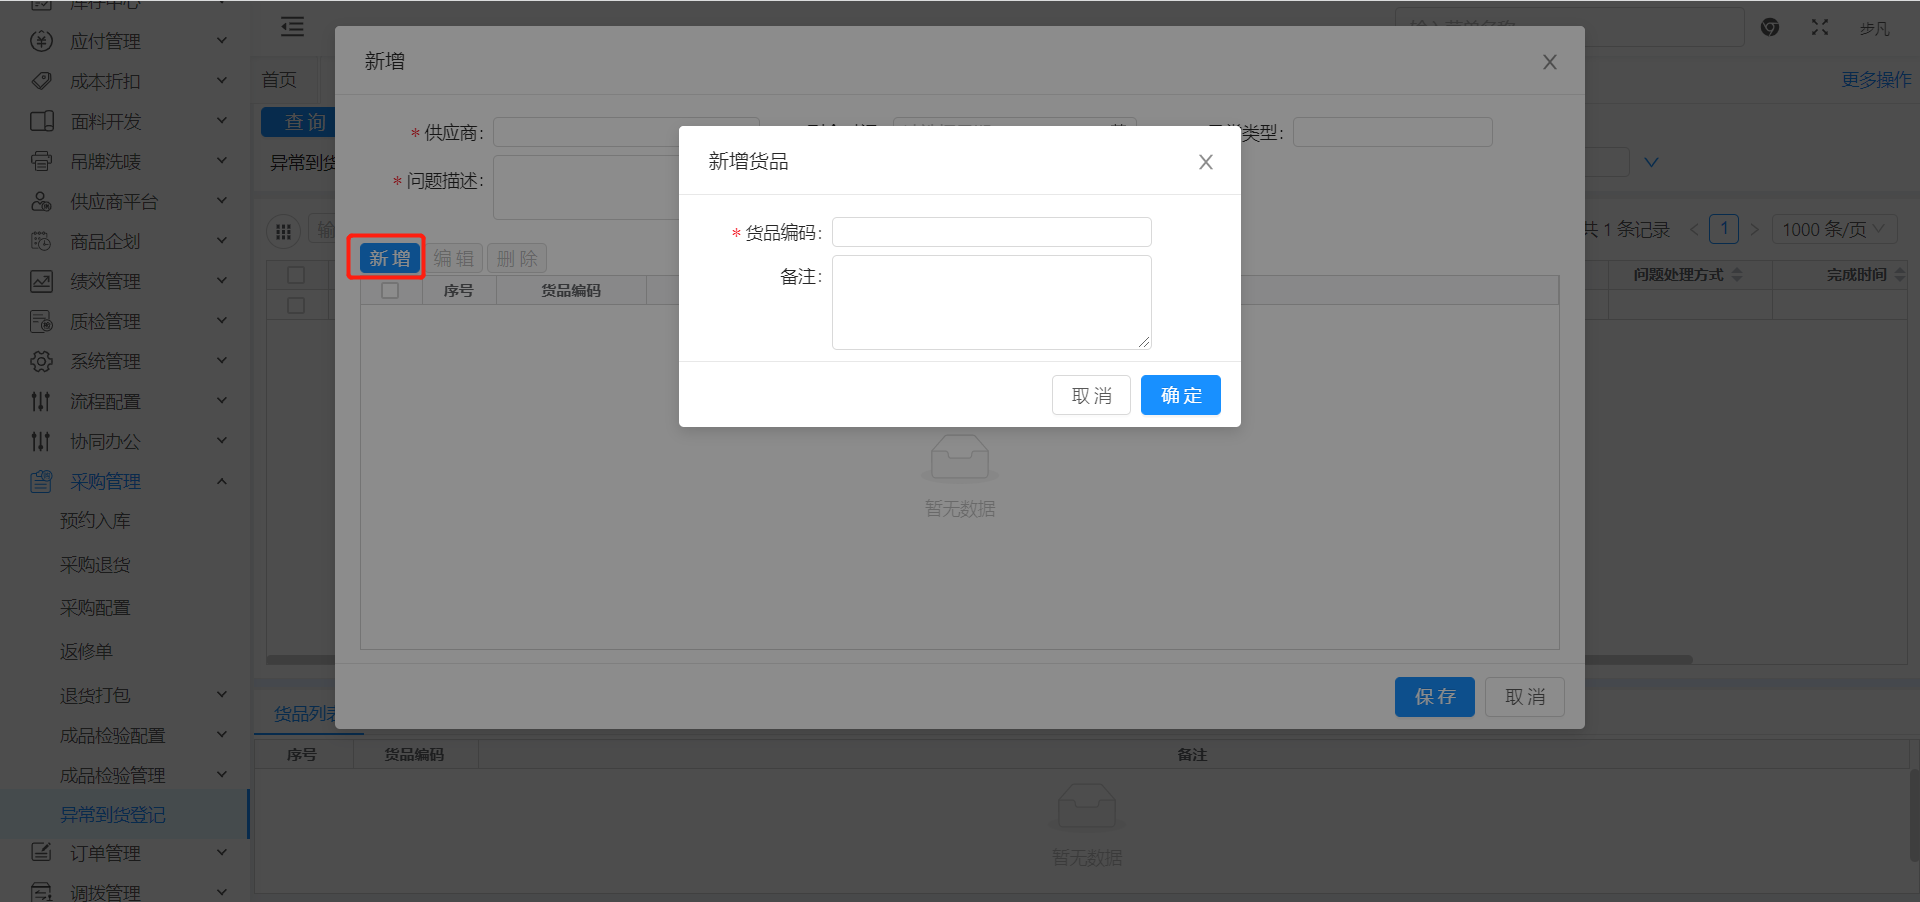Image resolution: width=1920 pixels, height=902 pixels.
Task: Open 预约入库 menu item
Action: tap(95, 521)
